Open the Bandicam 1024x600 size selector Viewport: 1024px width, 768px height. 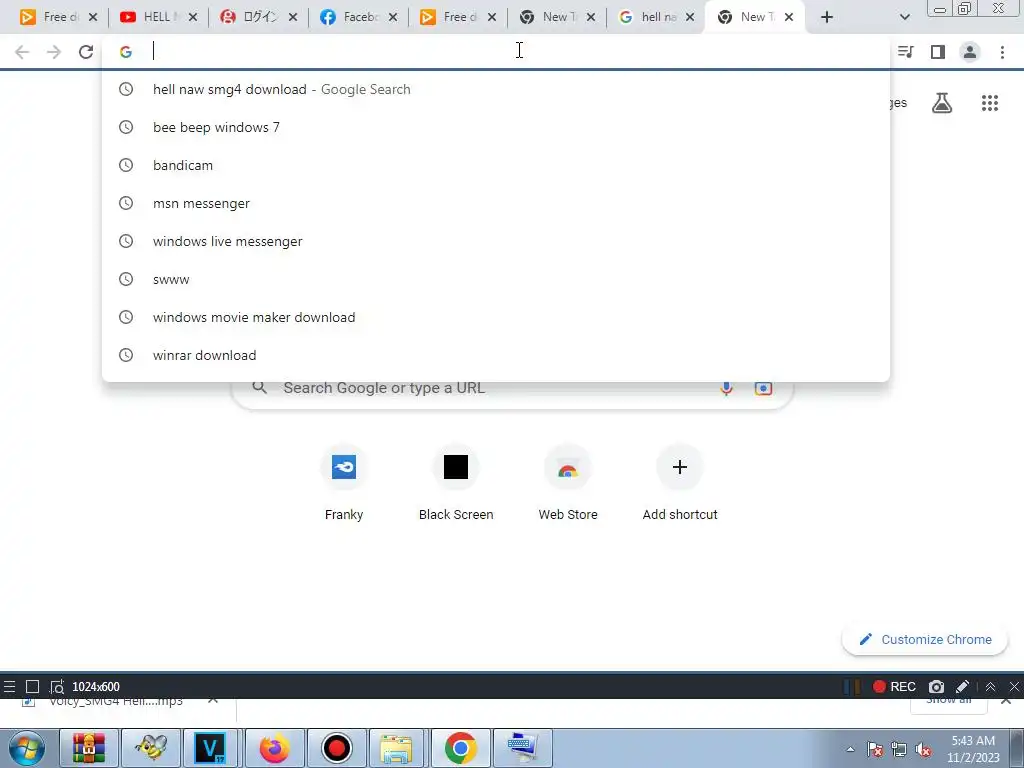[x=96, y=686]
